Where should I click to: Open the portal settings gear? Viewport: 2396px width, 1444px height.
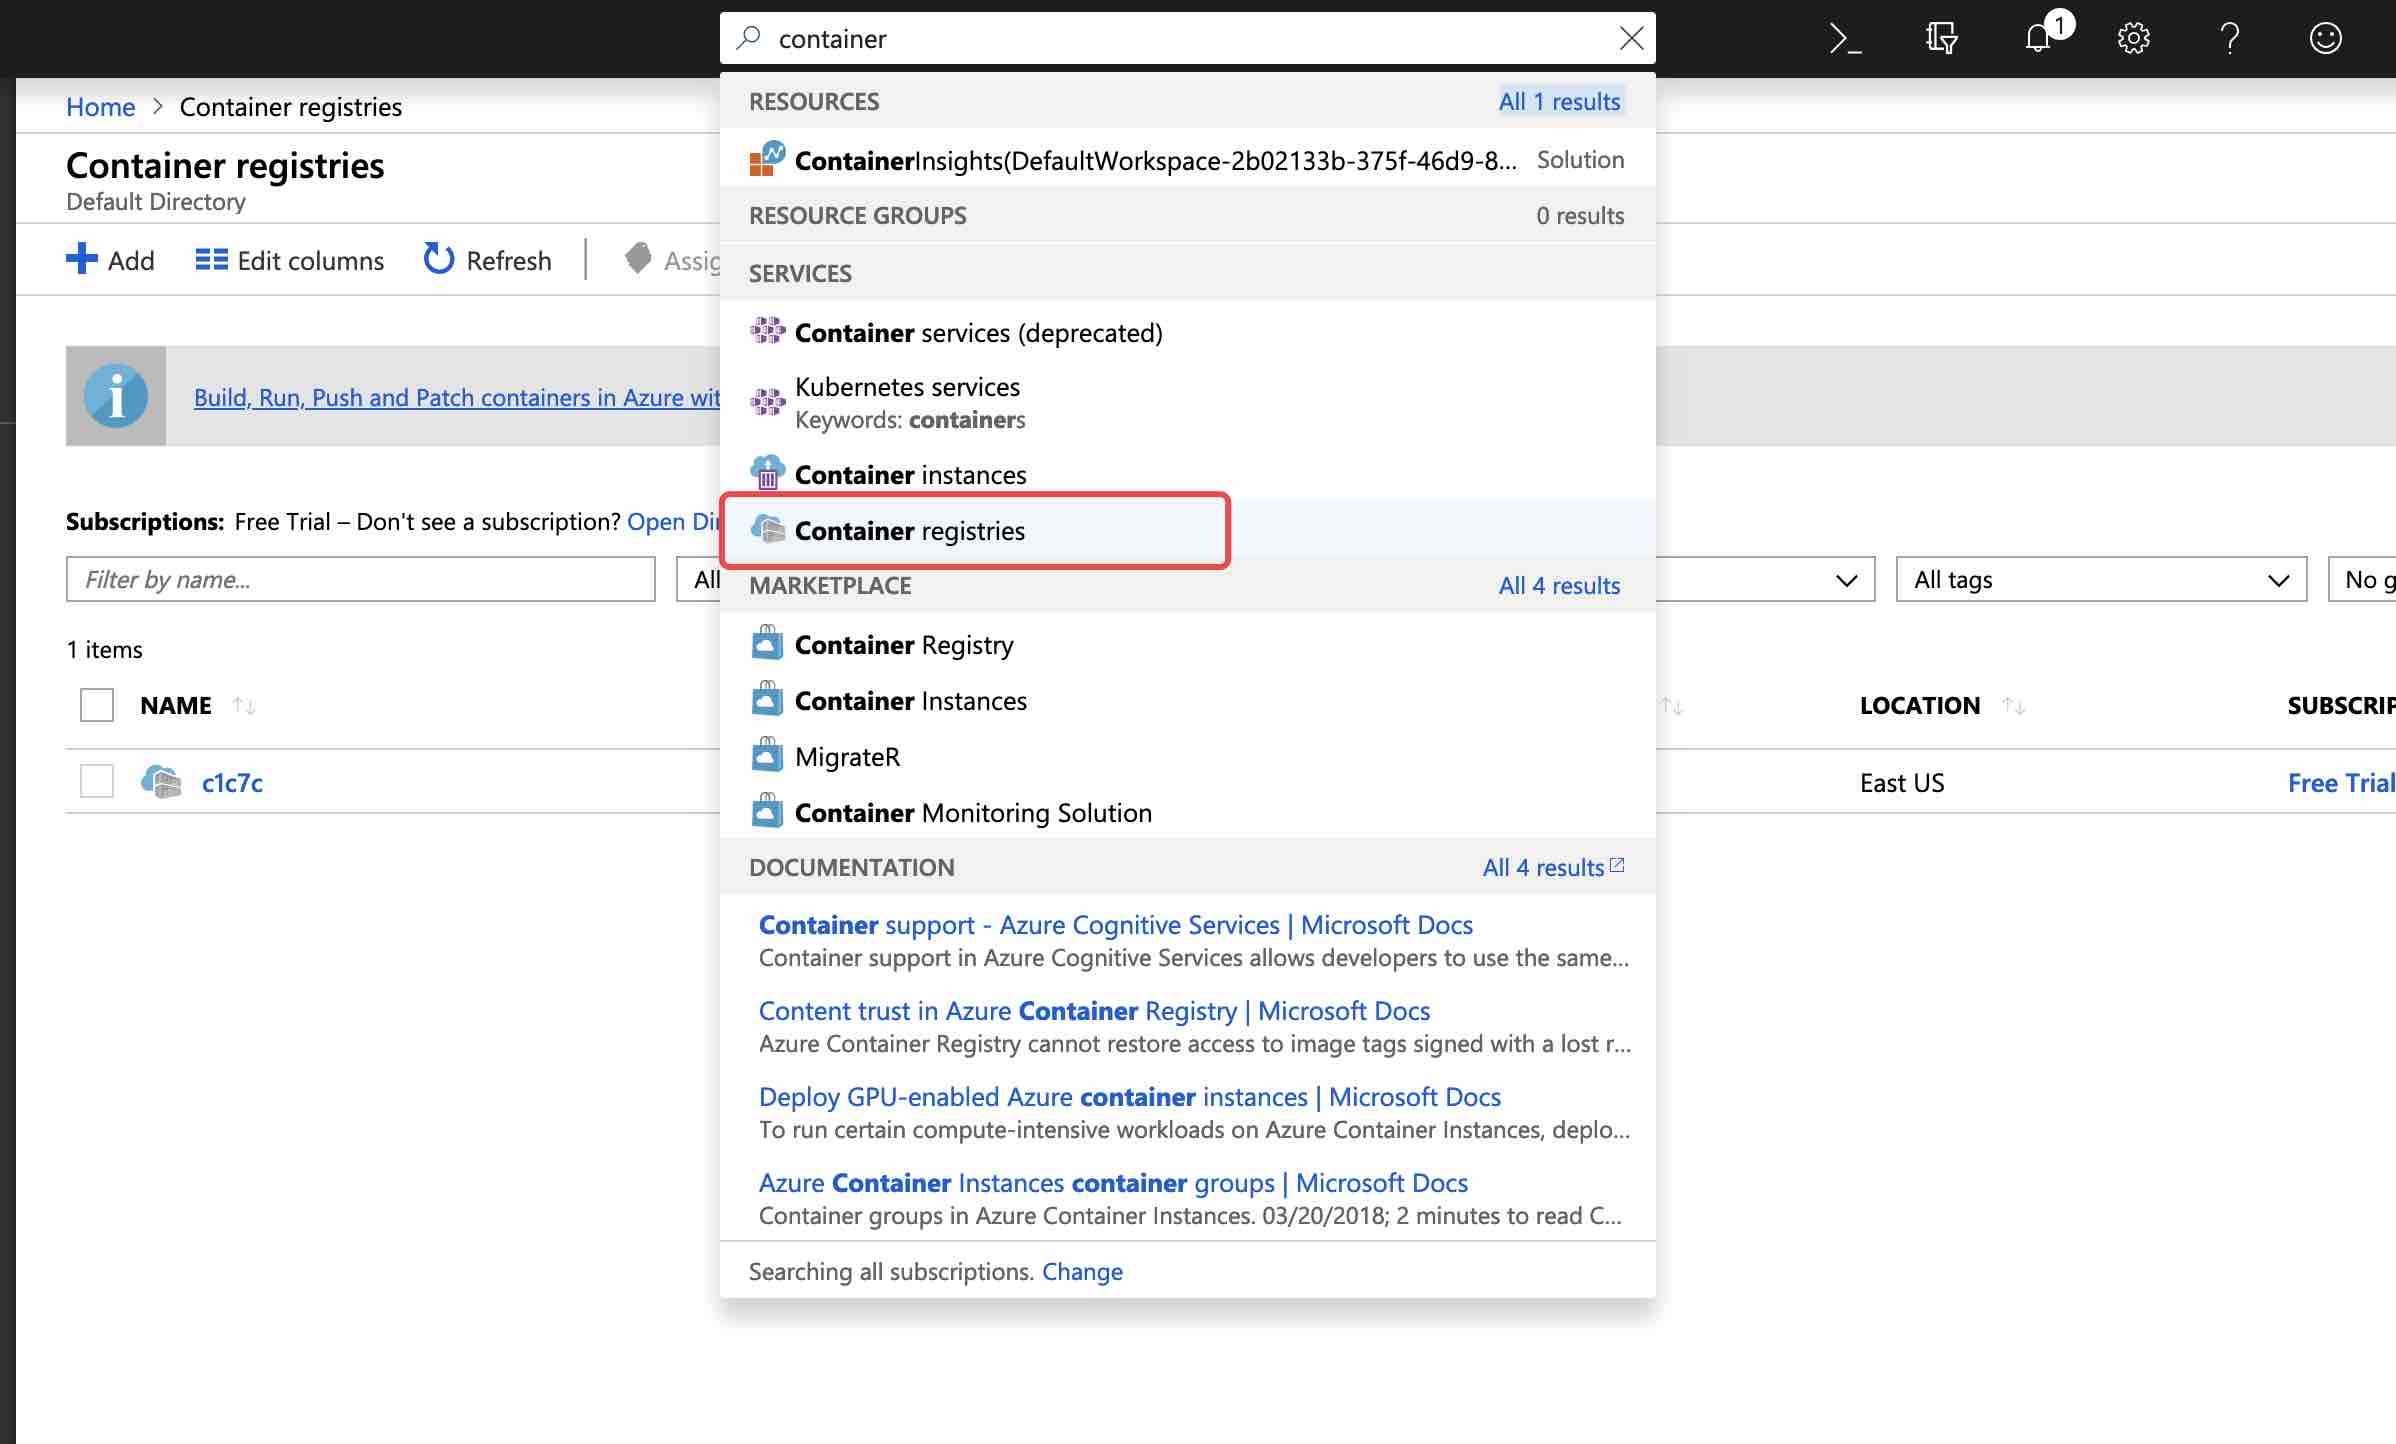coord(2133,39)
